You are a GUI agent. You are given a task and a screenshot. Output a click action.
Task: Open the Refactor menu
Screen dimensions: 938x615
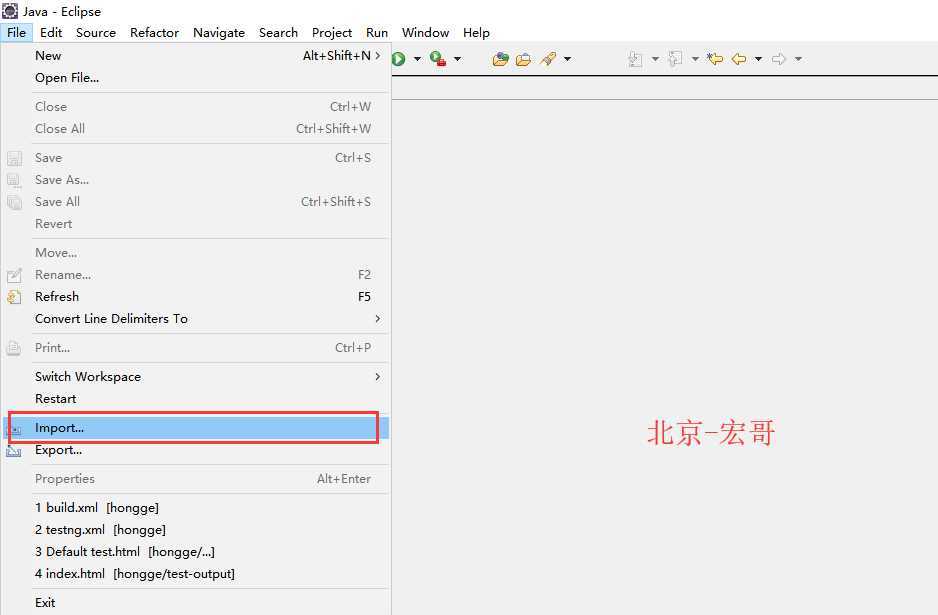pos(154,32)
